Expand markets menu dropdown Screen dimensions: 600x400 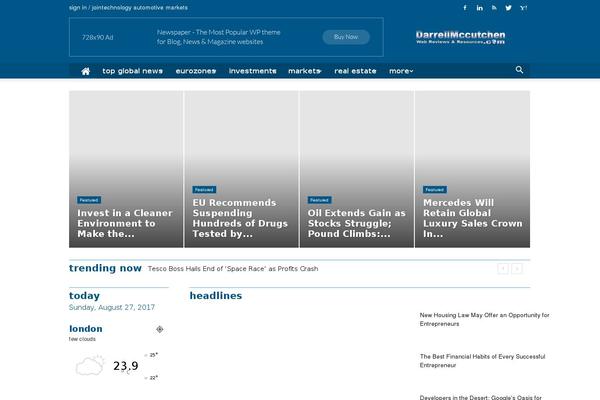click(x=305, y=71)
